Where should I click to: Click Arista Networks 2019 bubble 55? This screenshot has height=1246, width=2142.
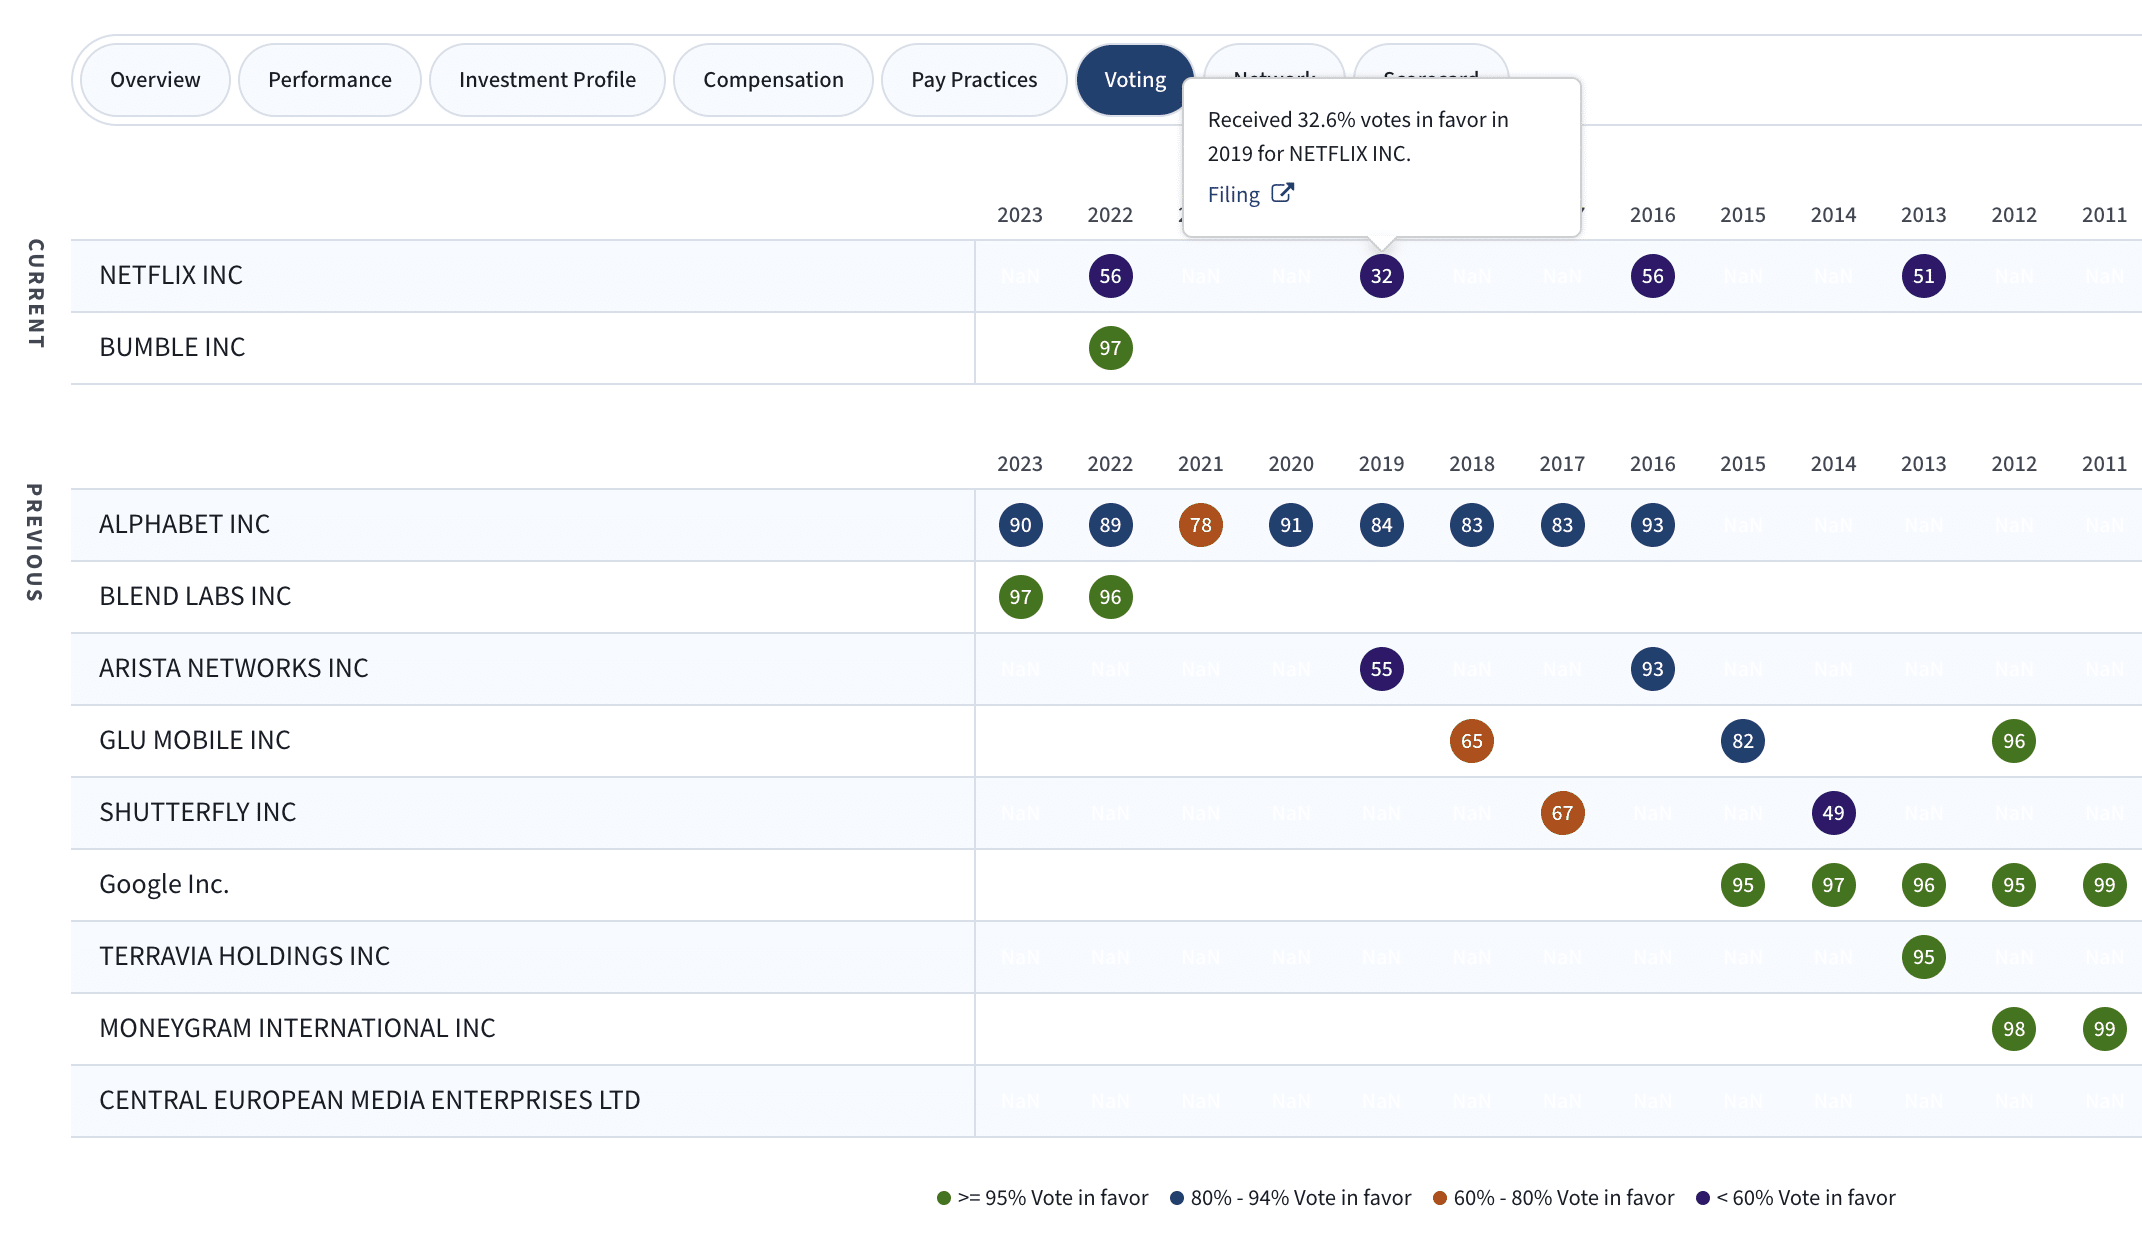[x=1381, y=669]
